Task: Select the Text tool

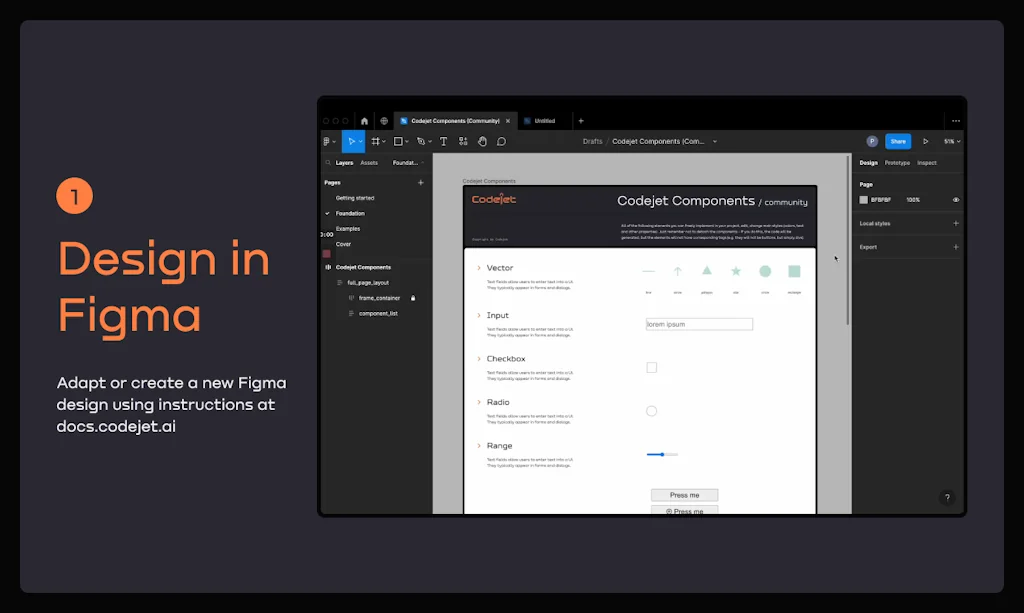Action: 444,141
